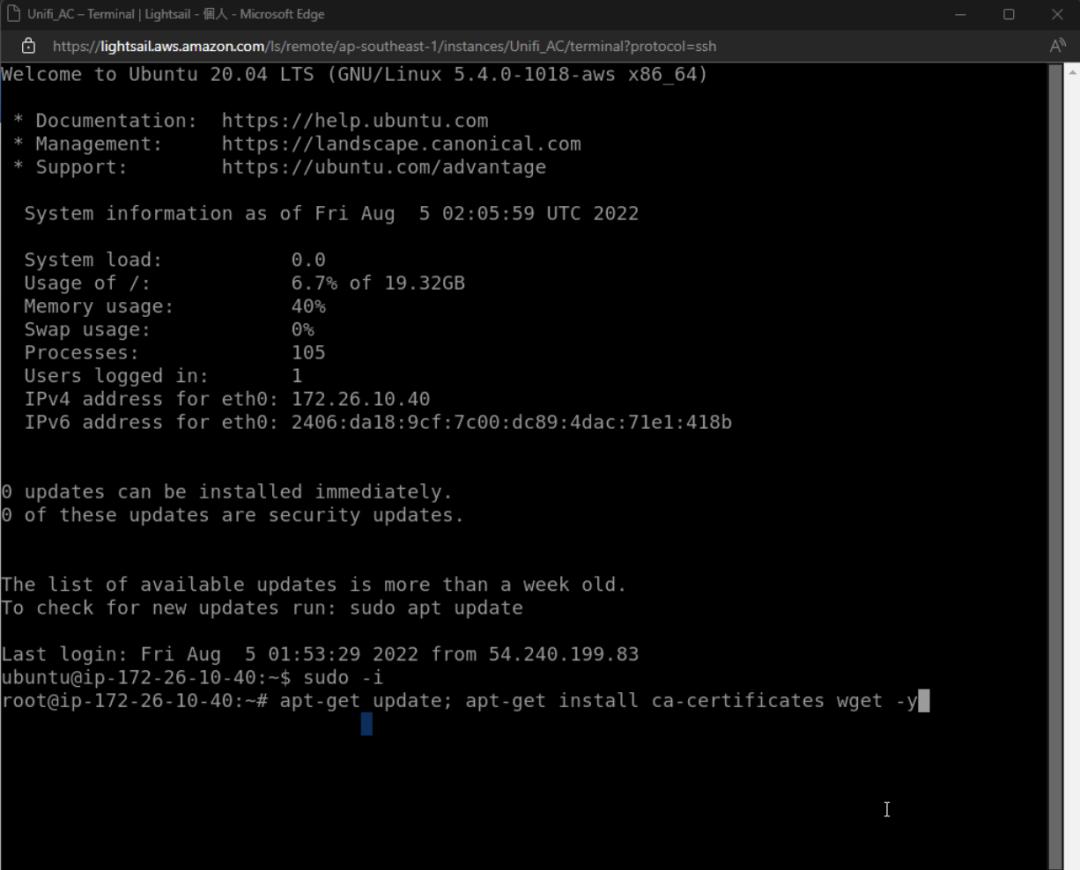Screen dimensions: 1080x870
Task: Minimize the Edge window
Action: [960, 14]
